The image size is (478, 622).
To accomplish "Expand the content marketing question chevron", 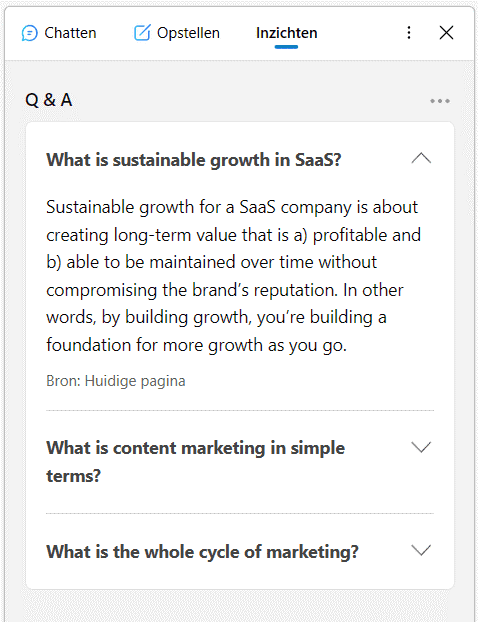I will tap(421, 447).
